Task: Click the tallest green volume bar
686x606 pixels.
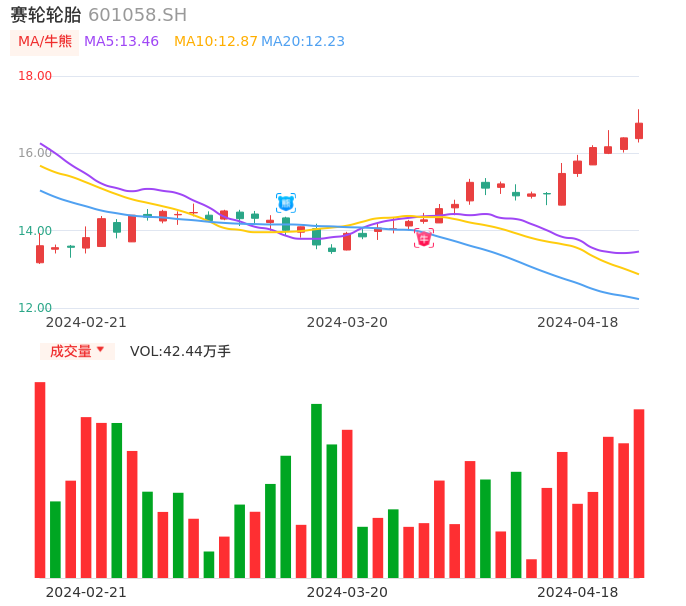Action: pyautogui.click(x=316, y=490)
